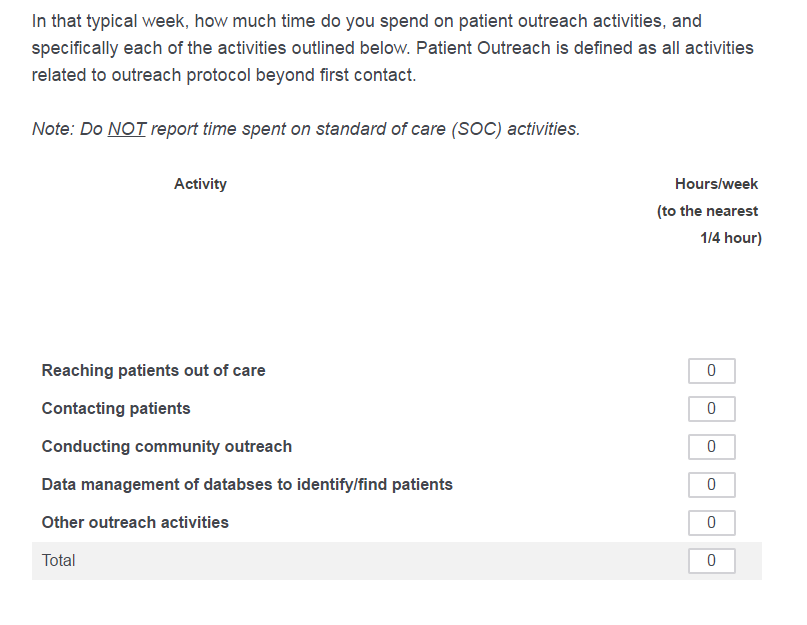Select the 'Contacting patients' row label
807x625 pixels.
[116, 409]
